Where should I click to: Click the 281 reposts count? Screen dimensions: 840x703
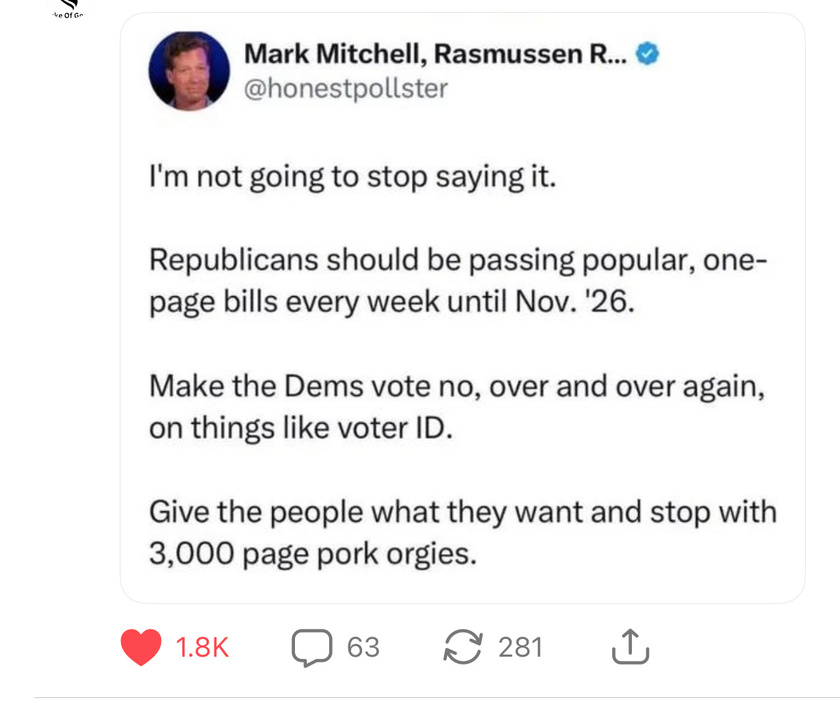coord(520,648)
